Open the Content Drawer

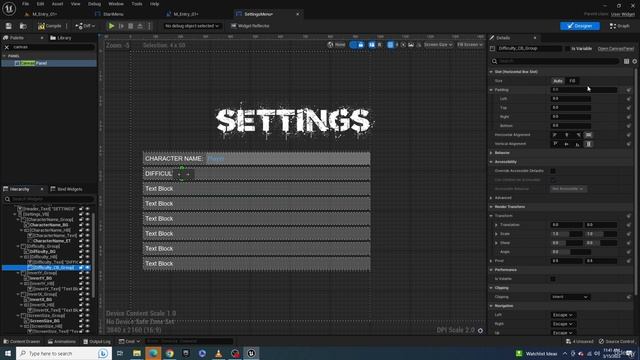click(22, 341)
